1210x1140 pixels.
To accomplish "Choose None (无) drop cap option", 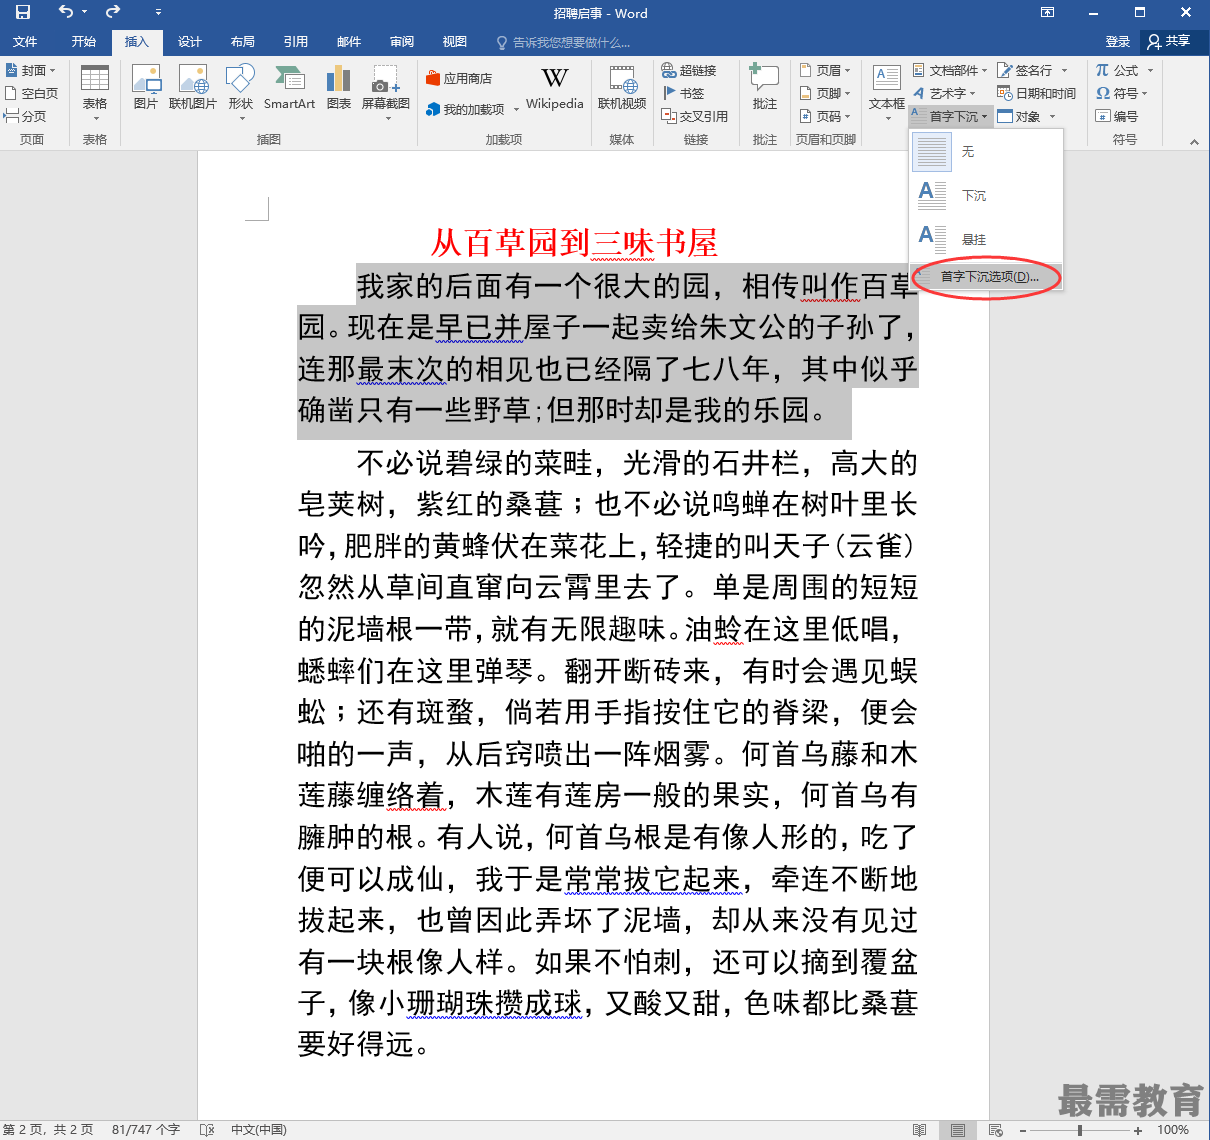I will pyautogui.click(x=986, y=151).
